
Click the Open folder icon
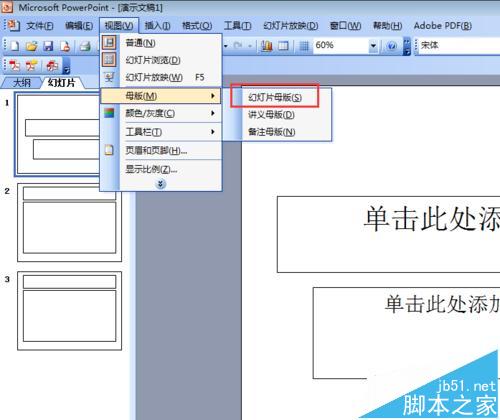tap(32, 46)
